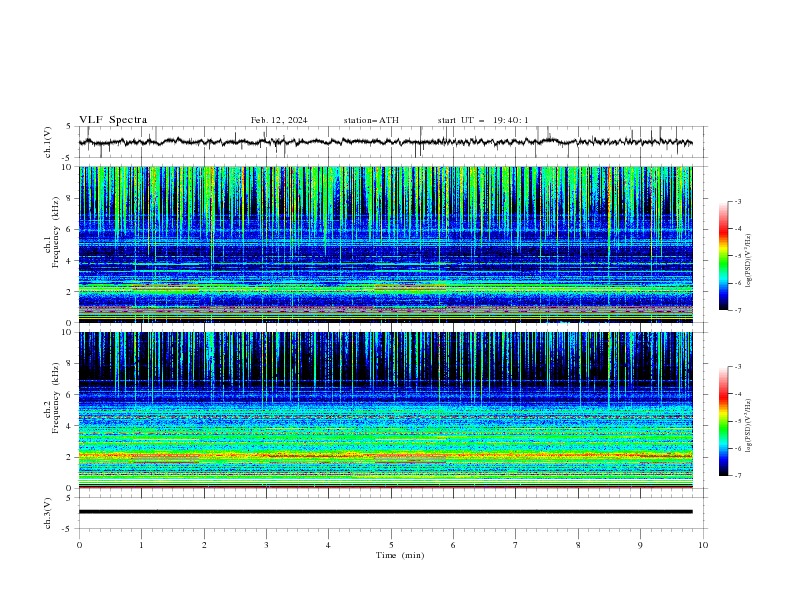Click inside the ch.2 spectrogram panel
Screen dimensions: 792x612
(x=385, y=410)
